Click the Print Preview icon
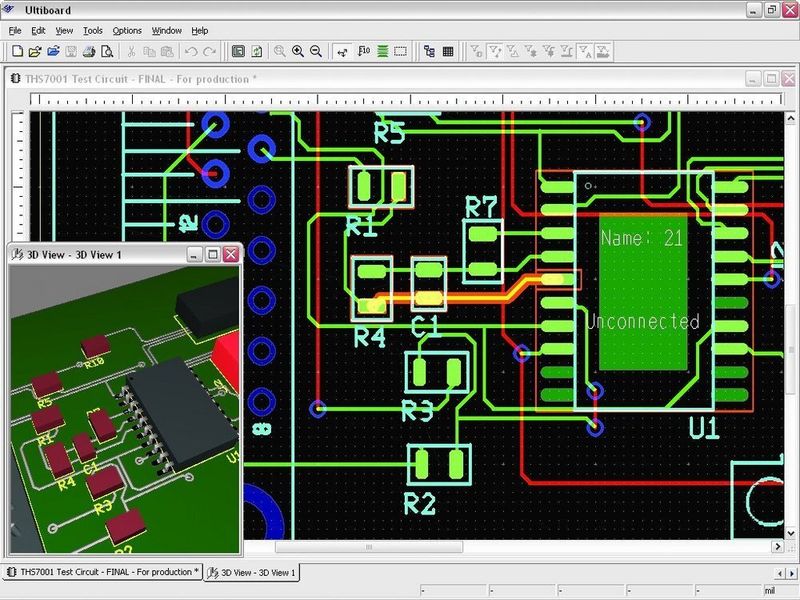The image size is (800, 600). click(107, 51)
